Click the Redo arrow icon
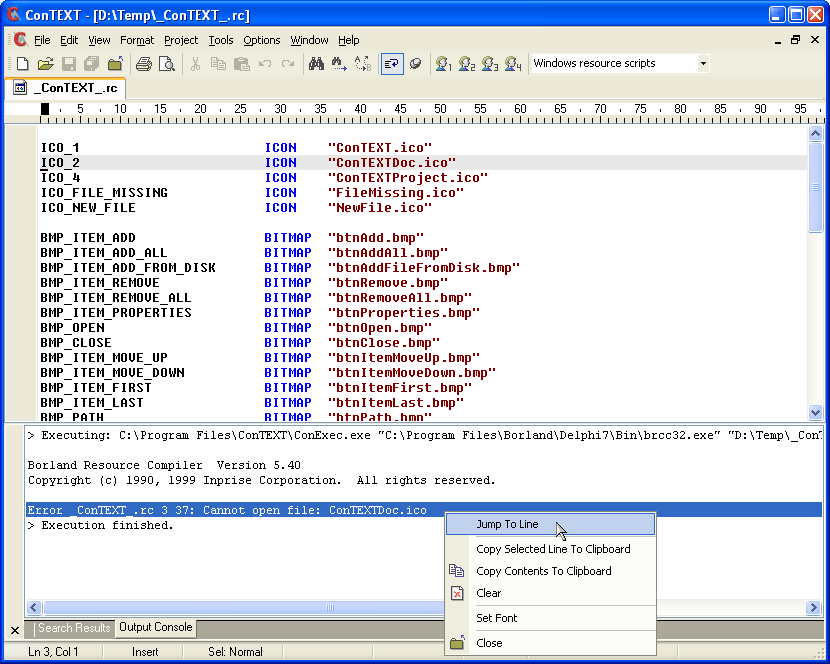 [x=288, y=64]
